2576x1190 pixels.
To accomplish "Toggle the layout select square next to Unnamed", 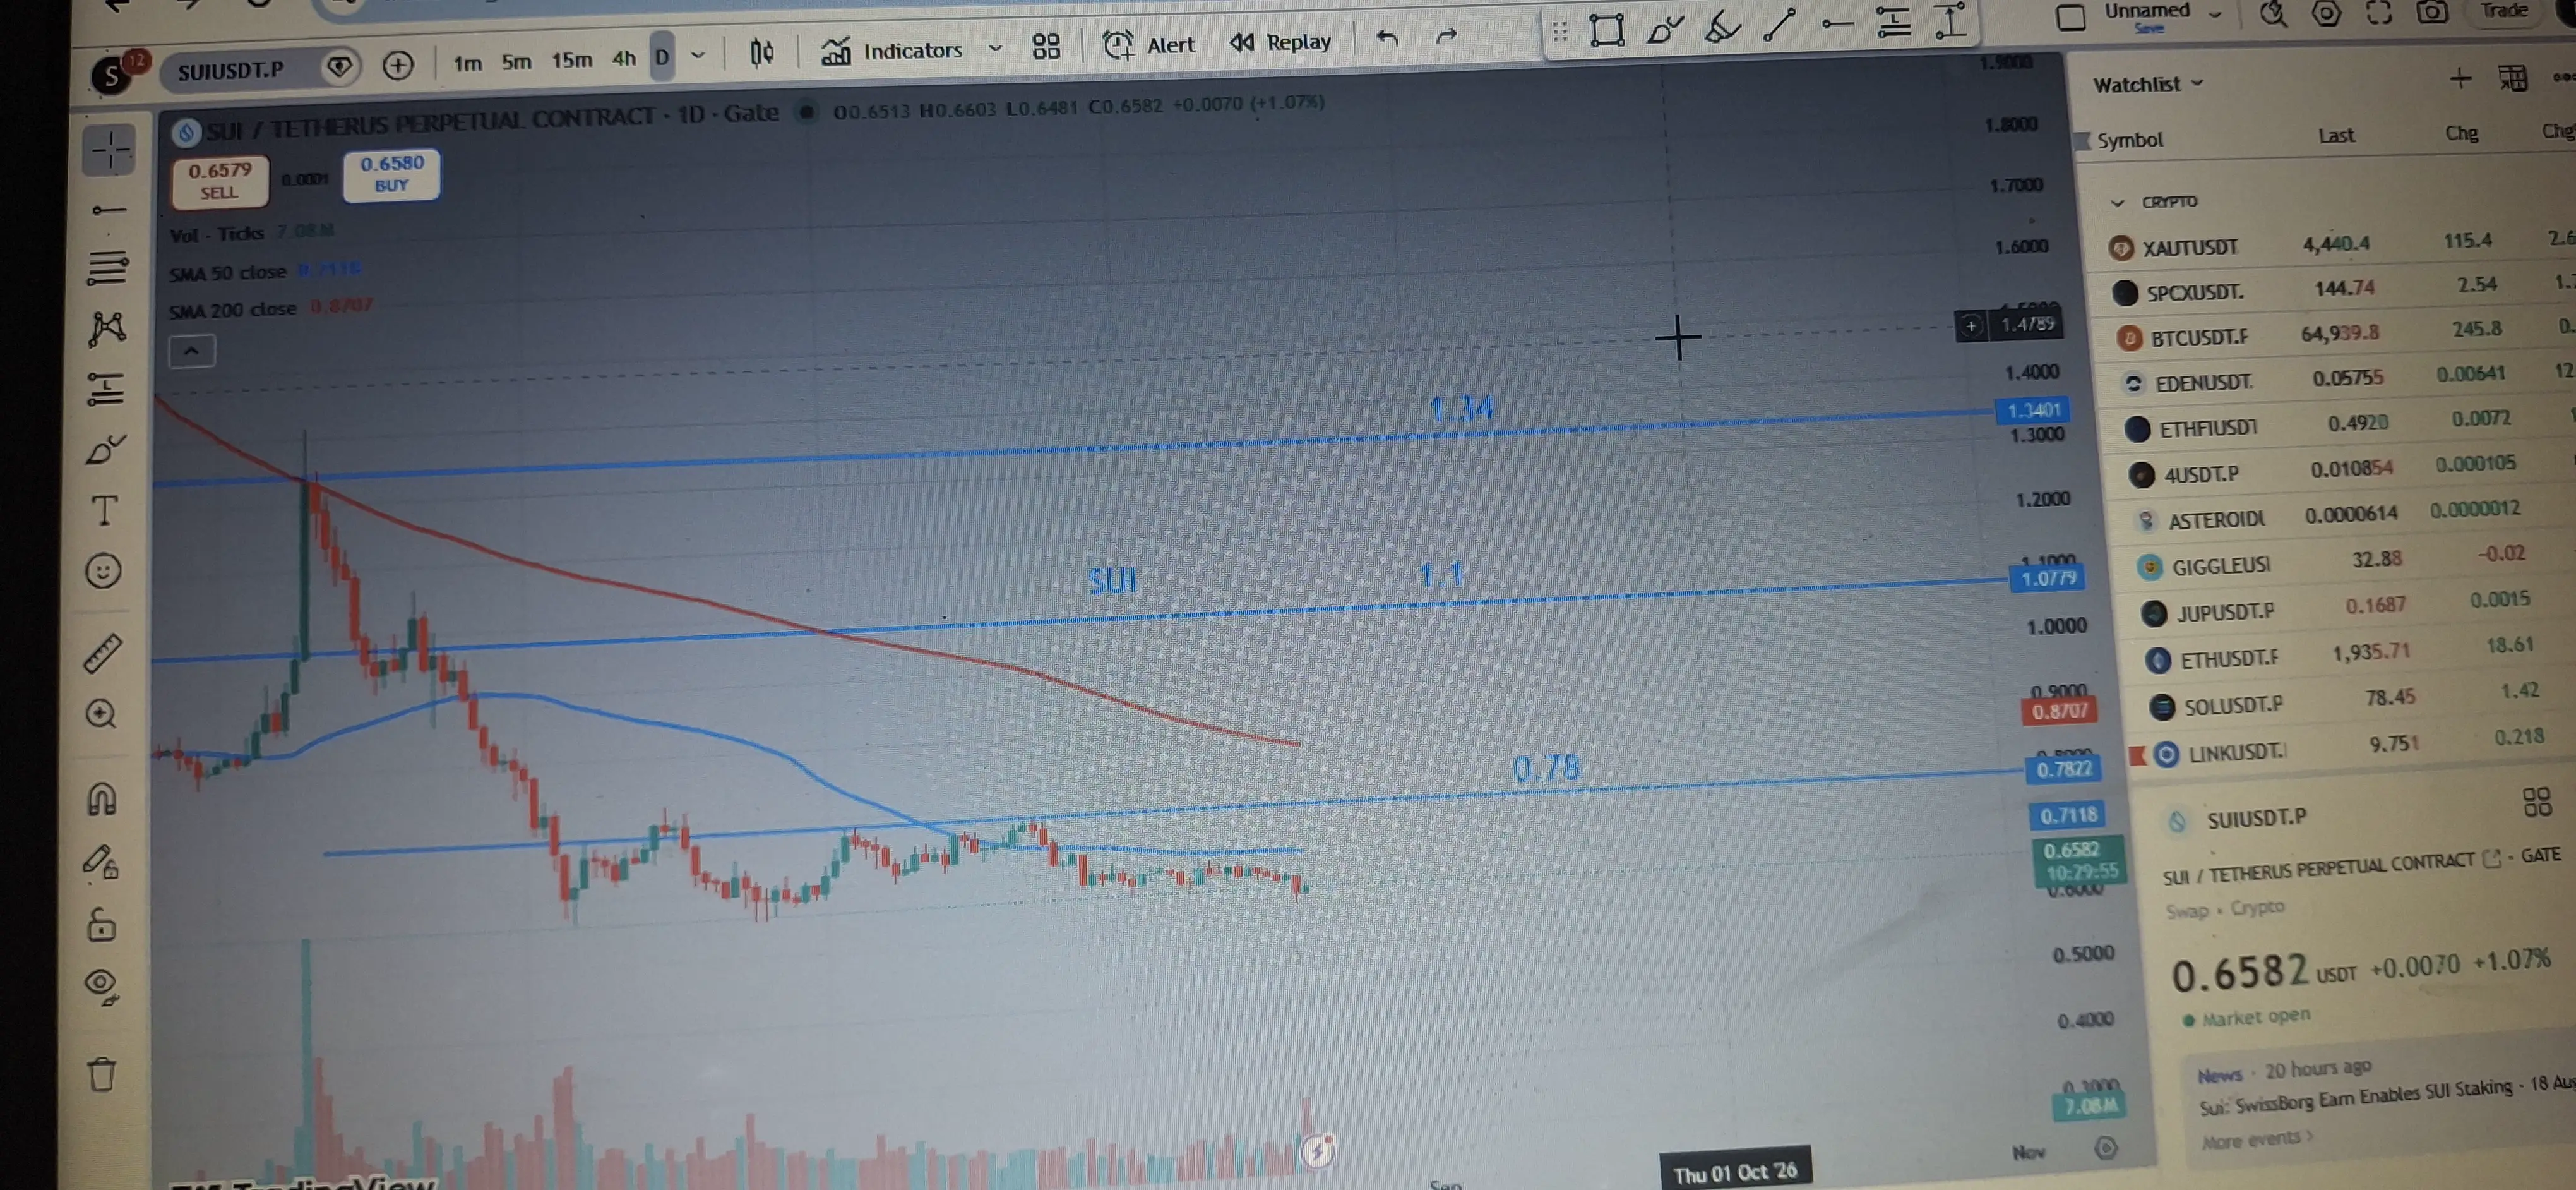I will point(2070,17).
